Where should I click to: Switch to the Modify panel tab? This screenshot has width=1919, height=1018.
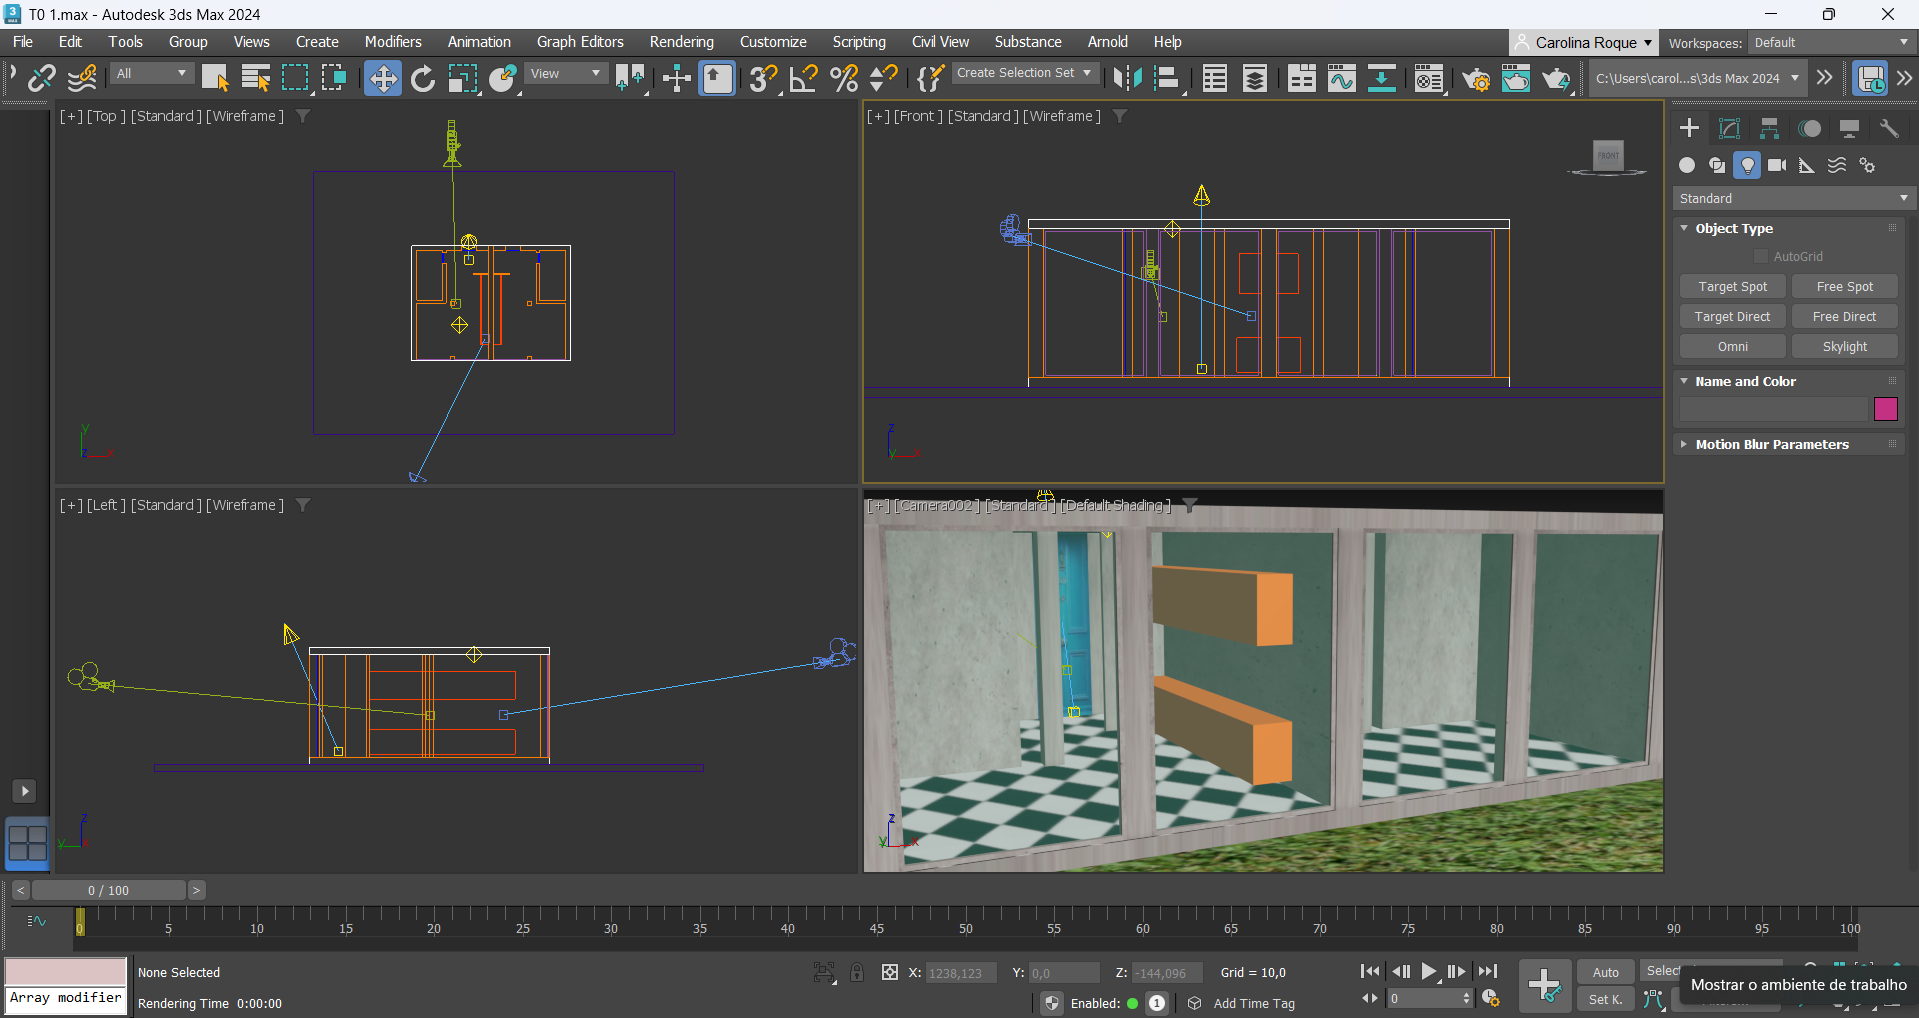point(1729,128)
